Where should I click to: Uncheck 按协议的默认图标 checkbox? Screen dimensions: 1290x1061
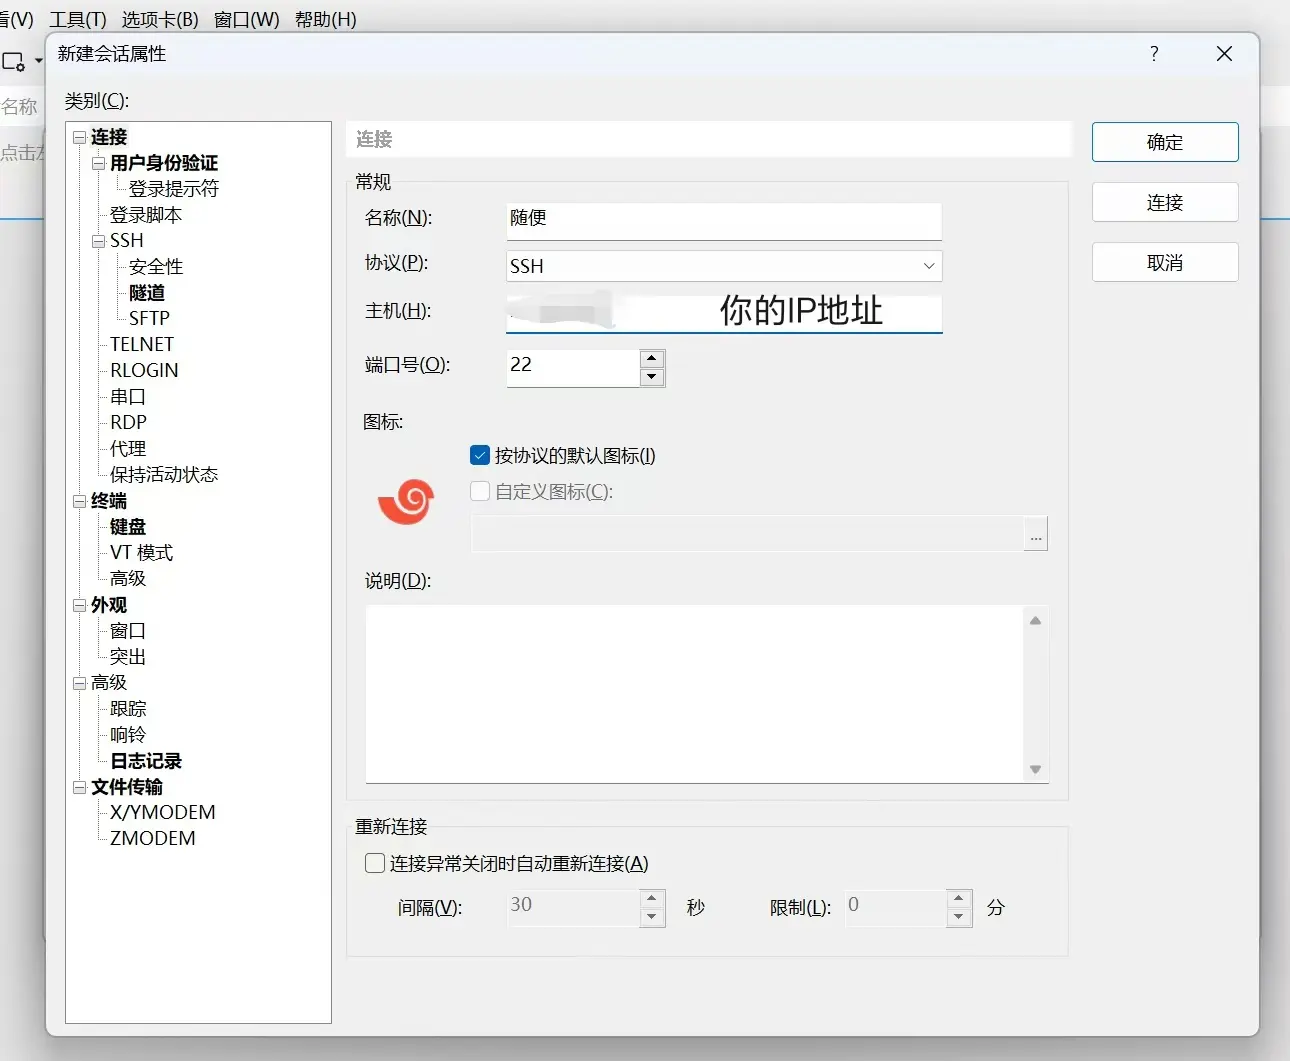point(479,455)
